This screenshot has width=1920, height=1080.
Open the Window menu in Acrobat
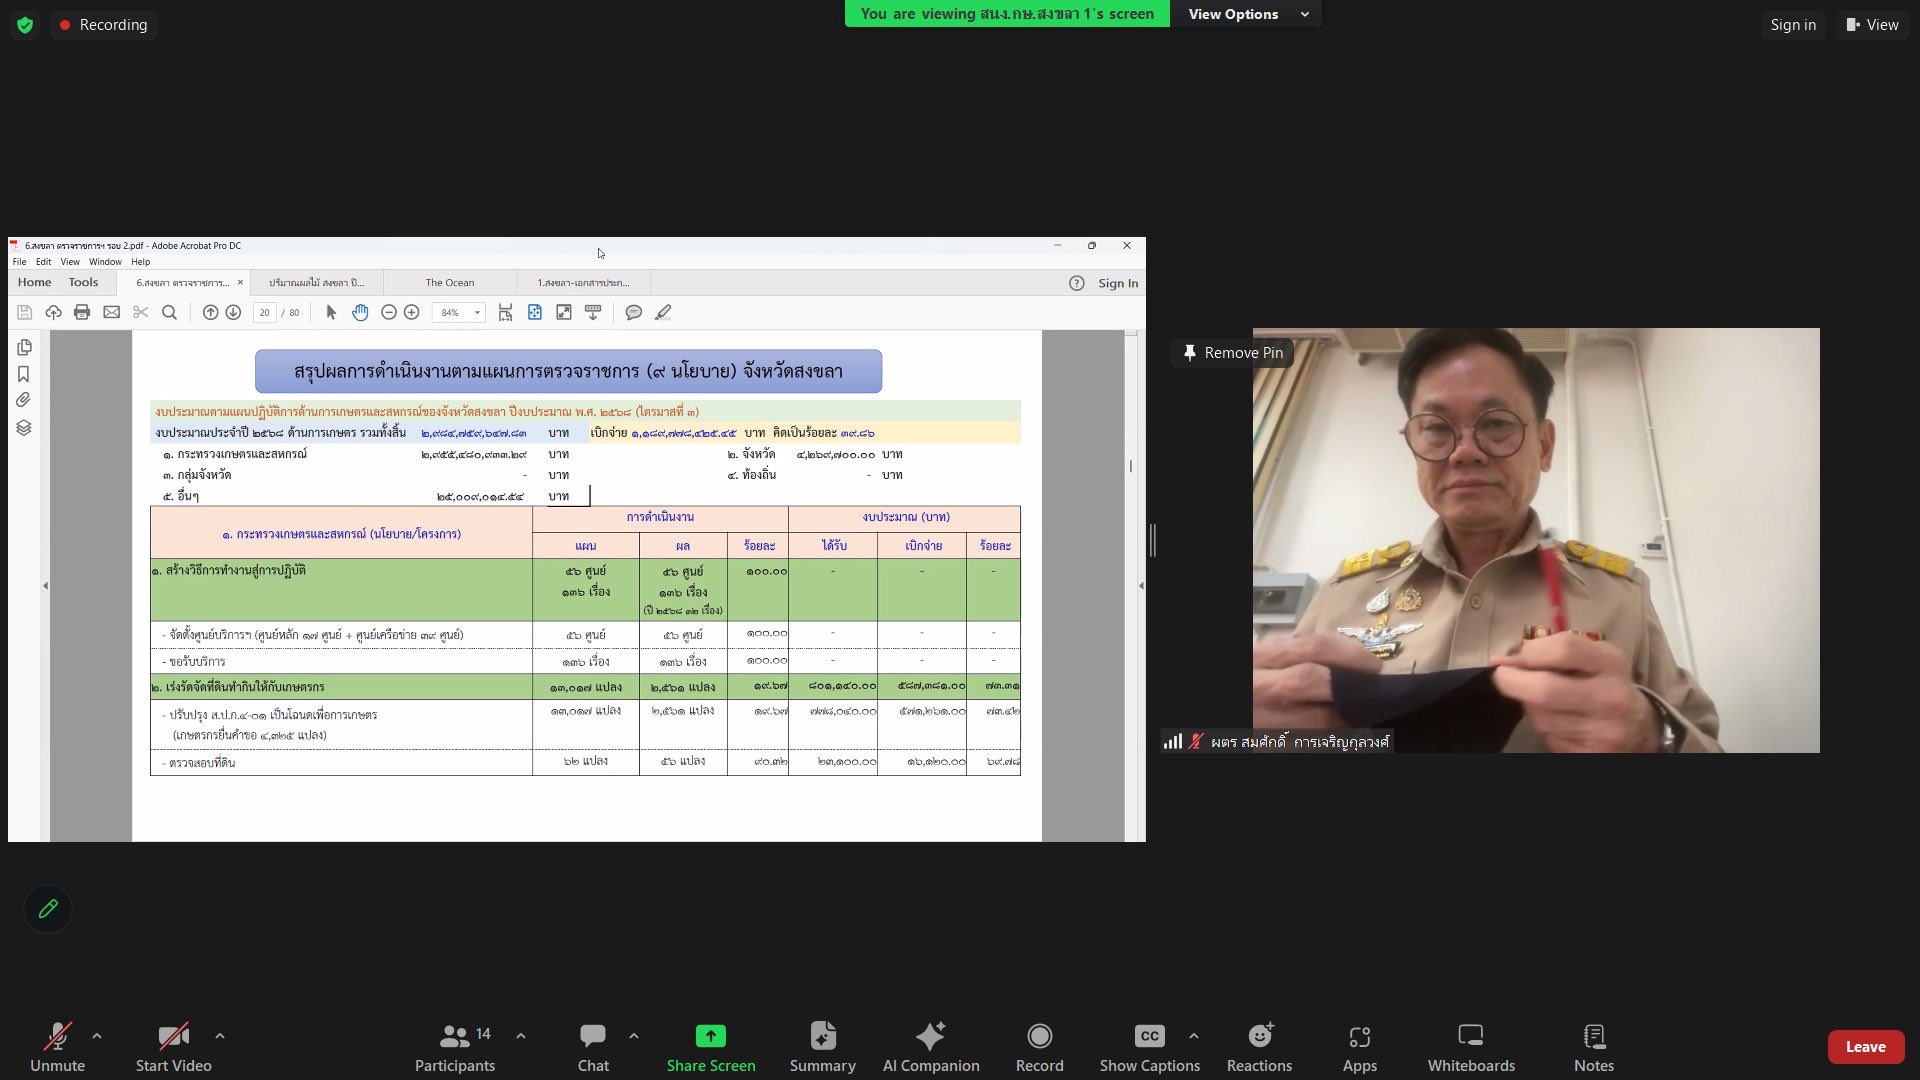(x=105, y=262)
